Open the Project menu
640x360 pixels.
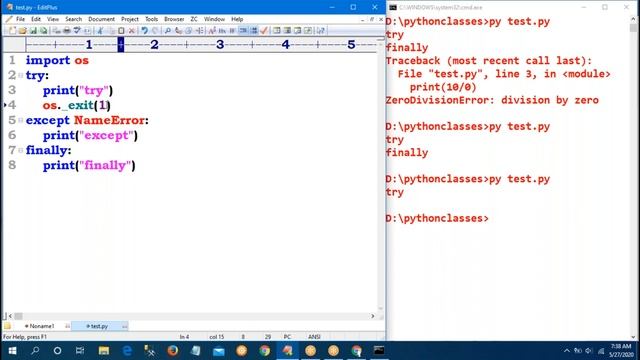pyautogui.click(x=130, y=19)
